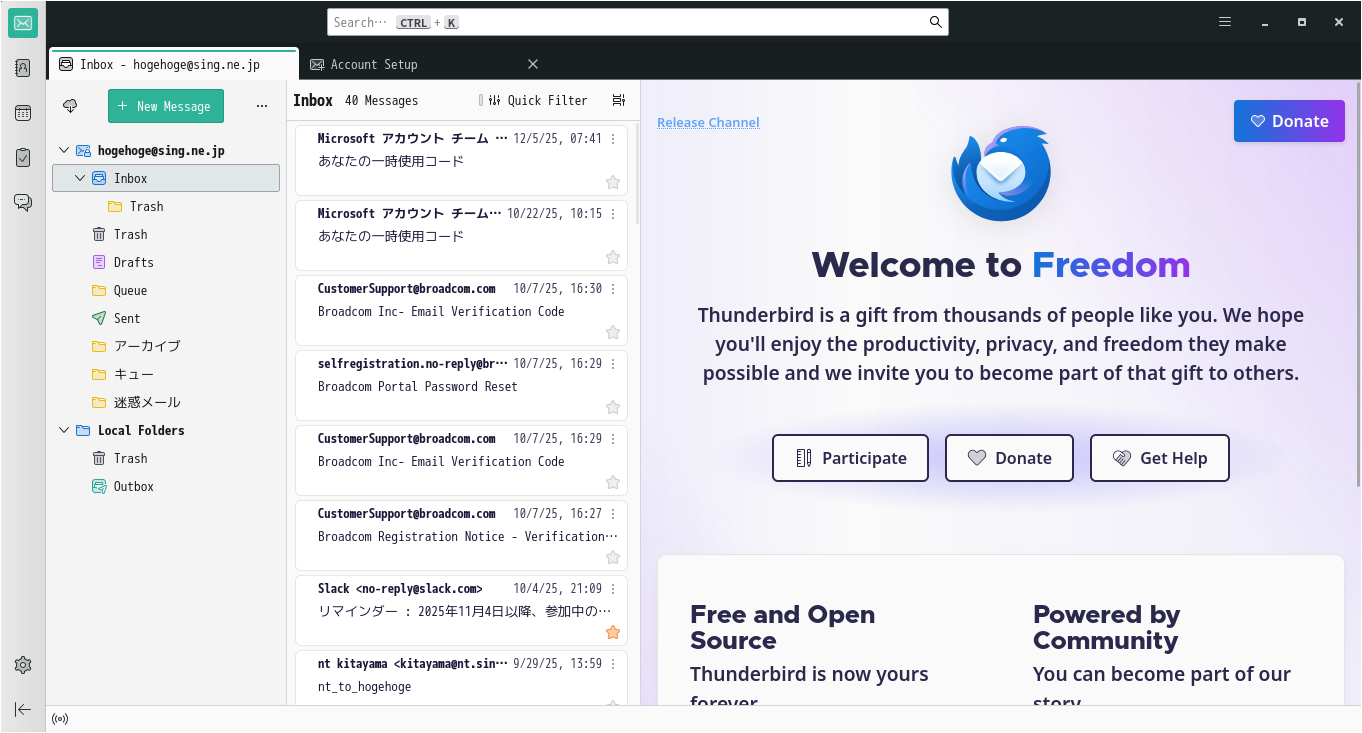Select the Outbox folder under Local Folders

pyautogui.click(x=166, y=486)
